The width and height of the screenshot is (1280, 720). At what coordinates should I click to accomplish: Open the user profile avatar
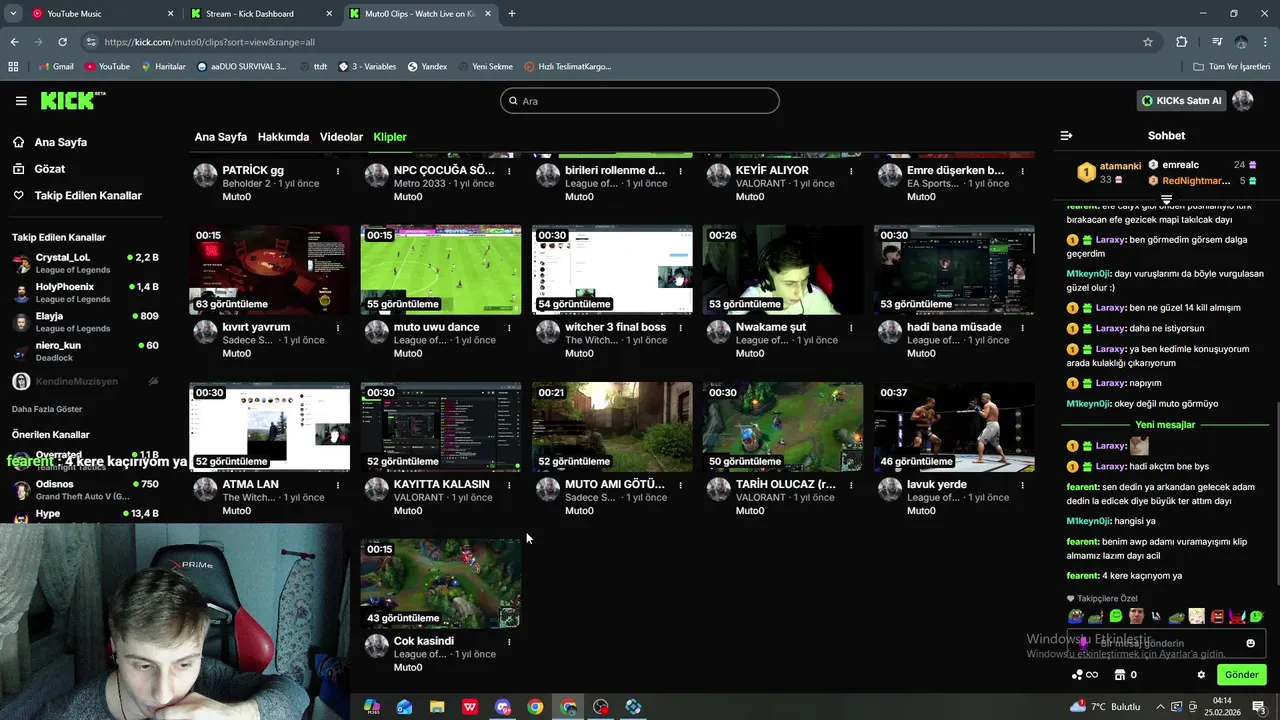click(1243, 101)
